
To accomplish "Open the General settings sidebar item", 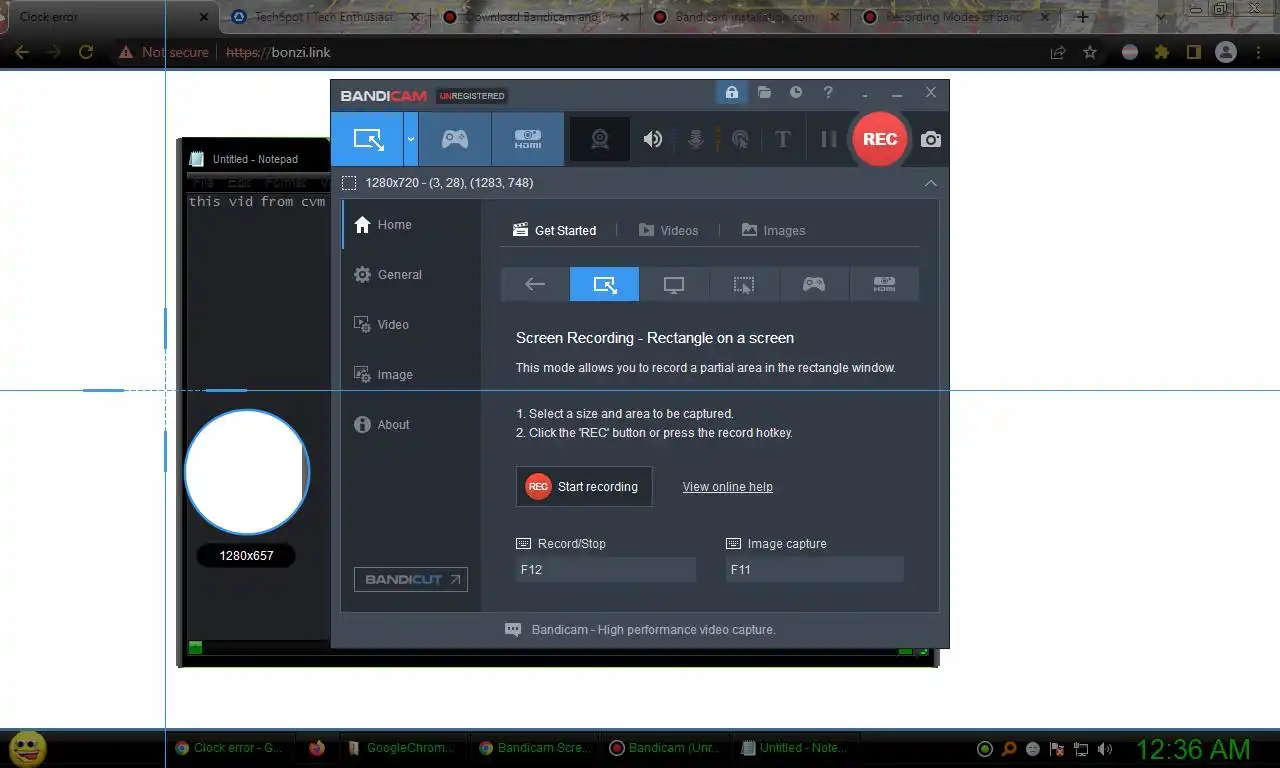I will point(411,275).
